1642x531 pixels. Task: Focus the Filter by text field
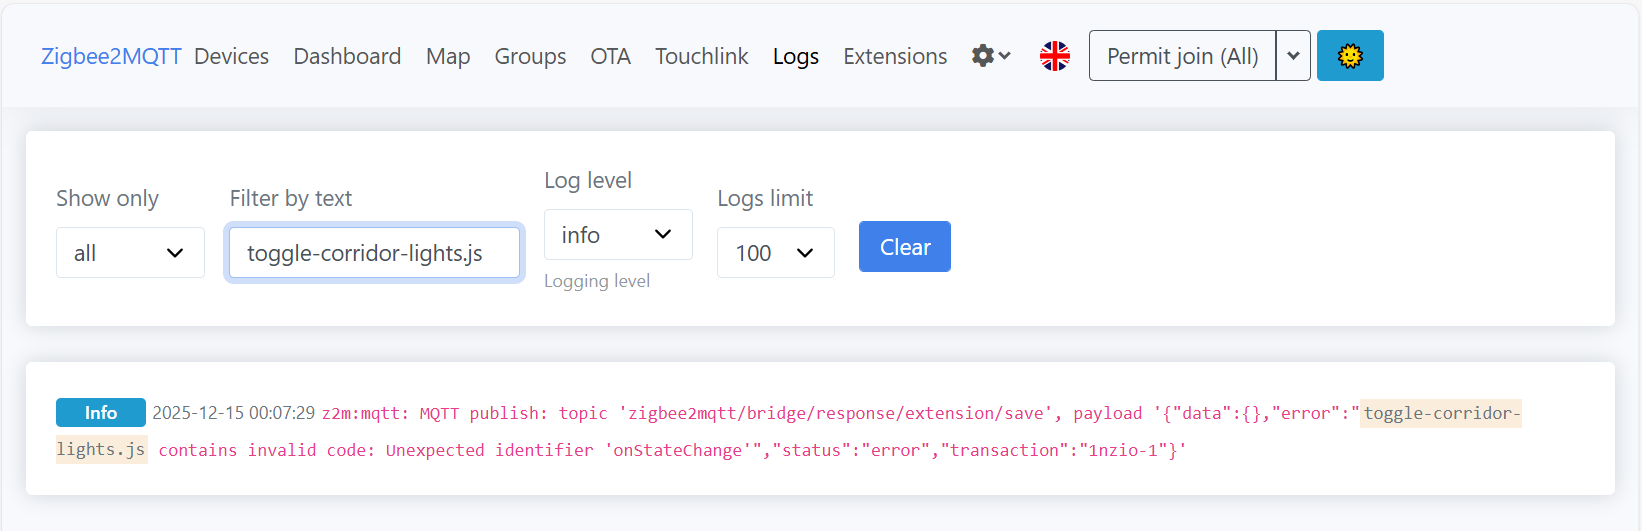374,253
